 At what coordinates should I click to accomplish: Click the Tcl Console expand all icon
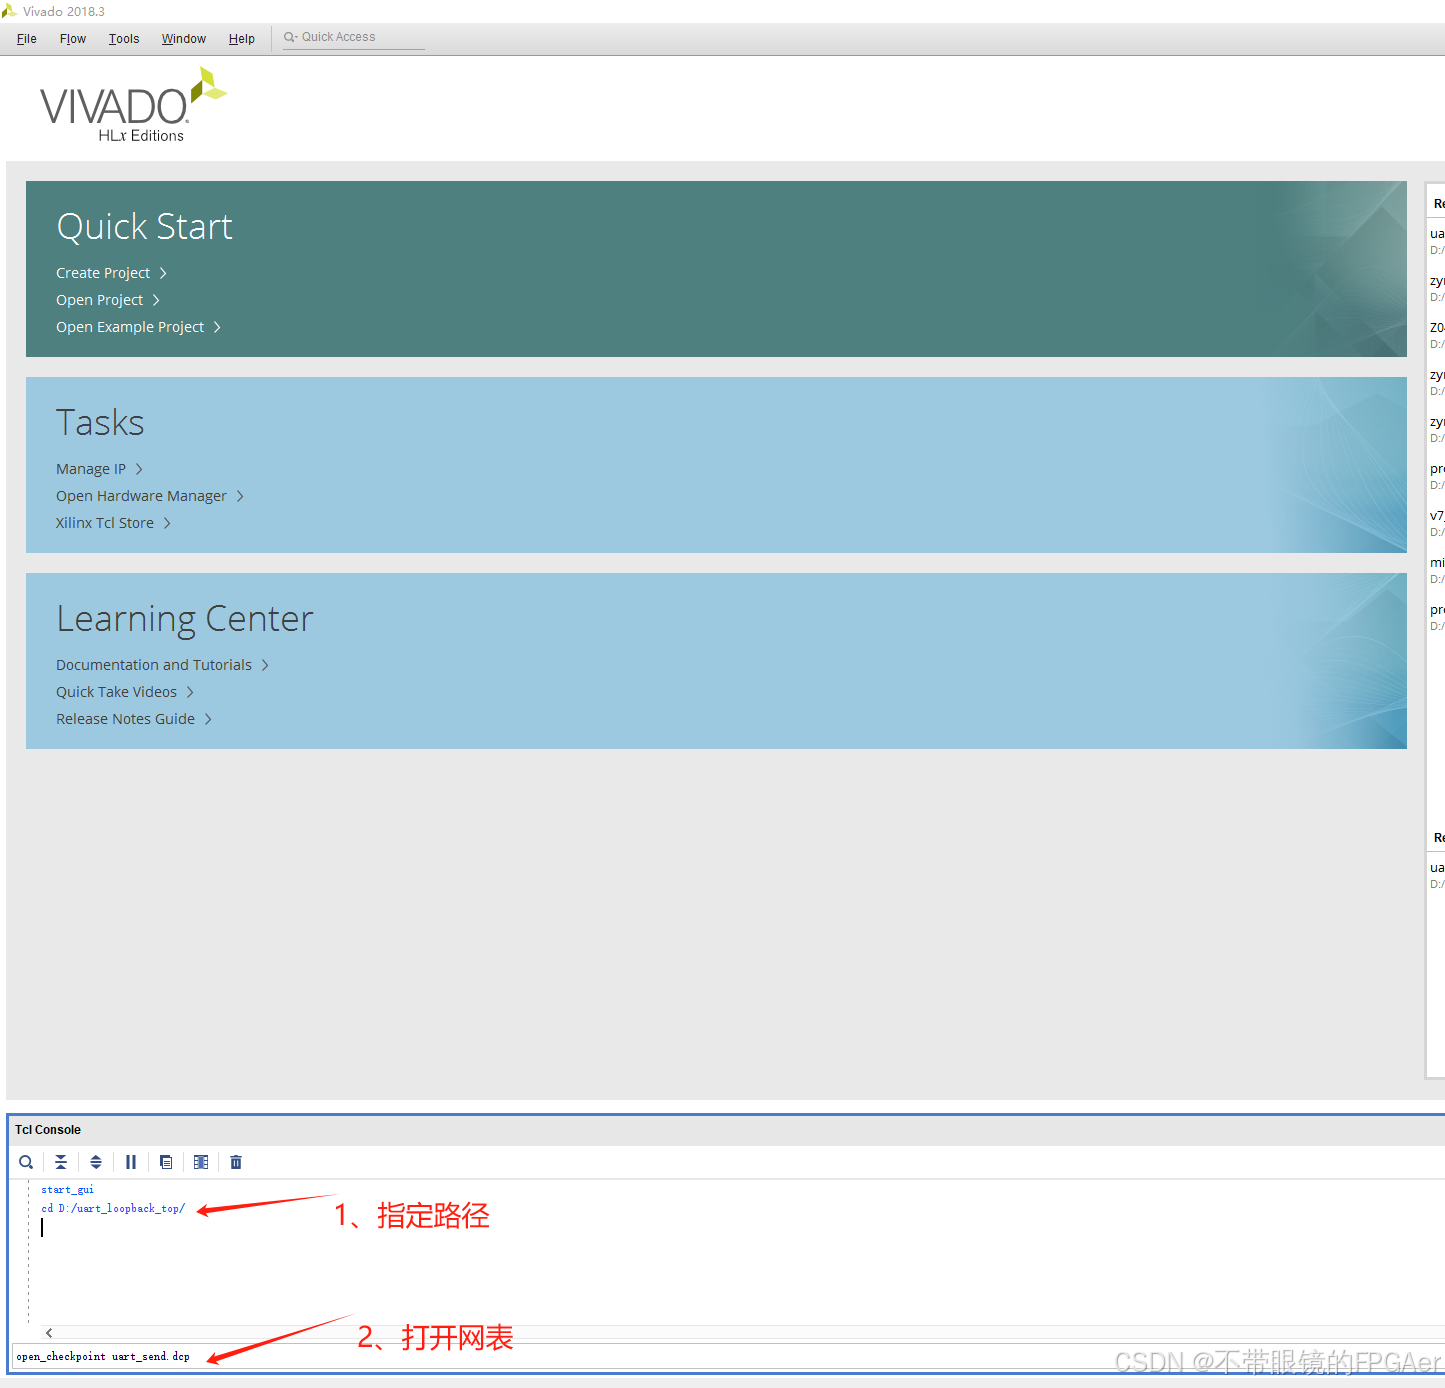click(x=96, y=1162)
